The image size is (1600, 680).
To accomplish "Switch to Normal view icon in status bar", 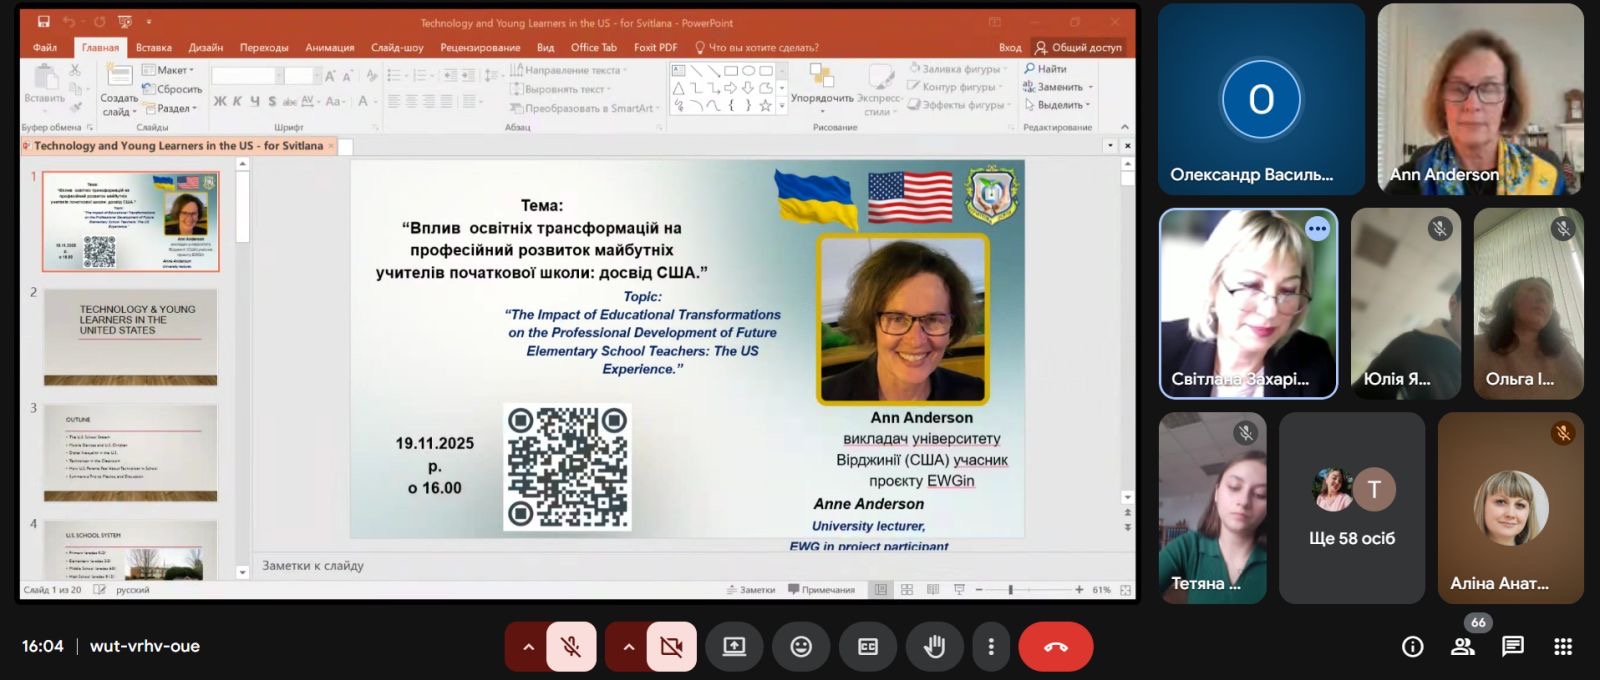I will coord(881,590).
